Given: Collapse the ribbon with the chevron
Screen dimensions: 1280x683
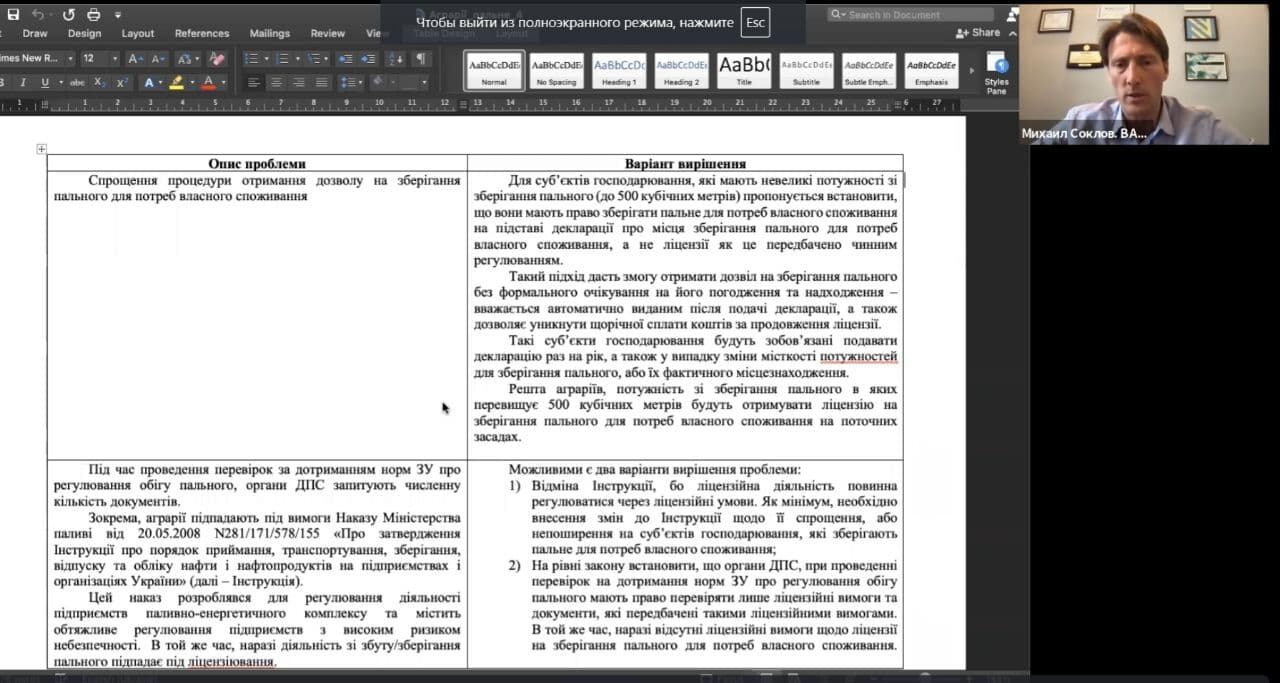Looking at the screenshot, I should coord(1011,33).
